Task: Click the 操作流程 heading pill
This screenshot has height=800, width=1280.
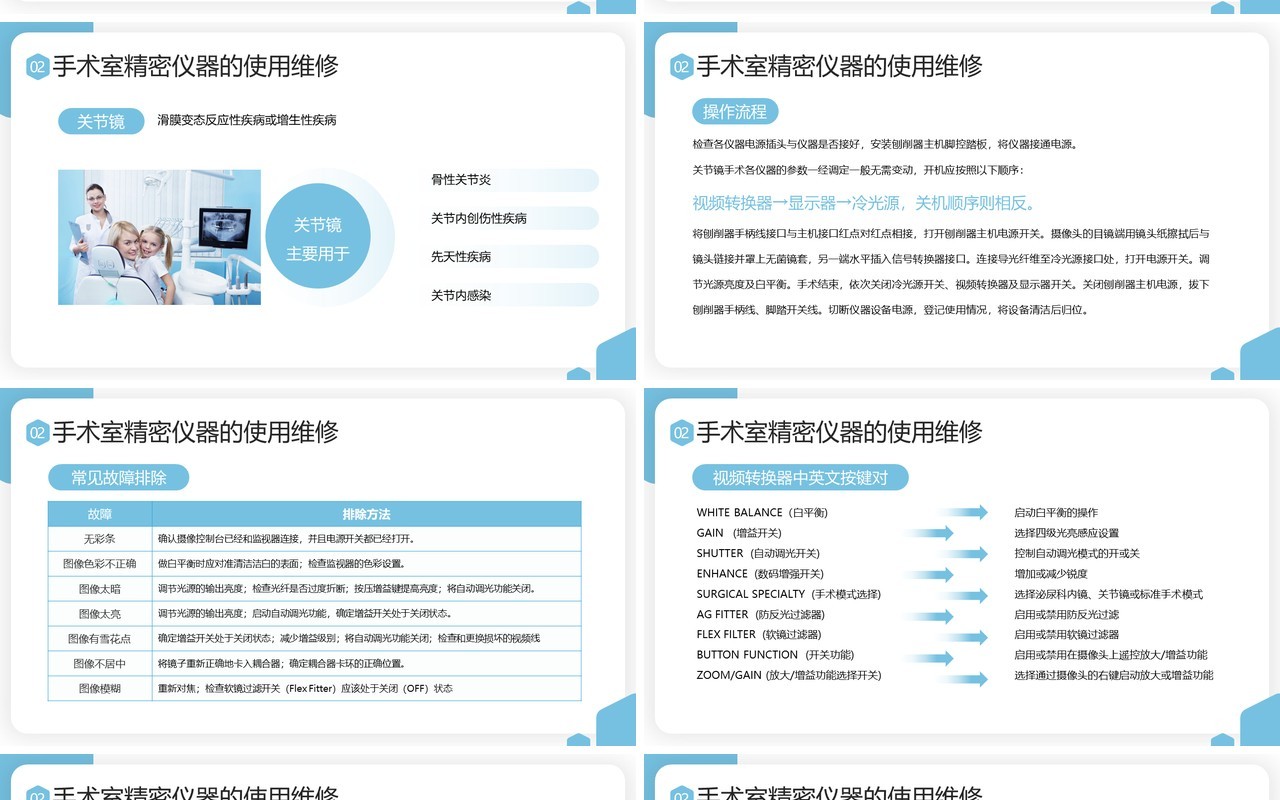Action: (x=735, y=111)
